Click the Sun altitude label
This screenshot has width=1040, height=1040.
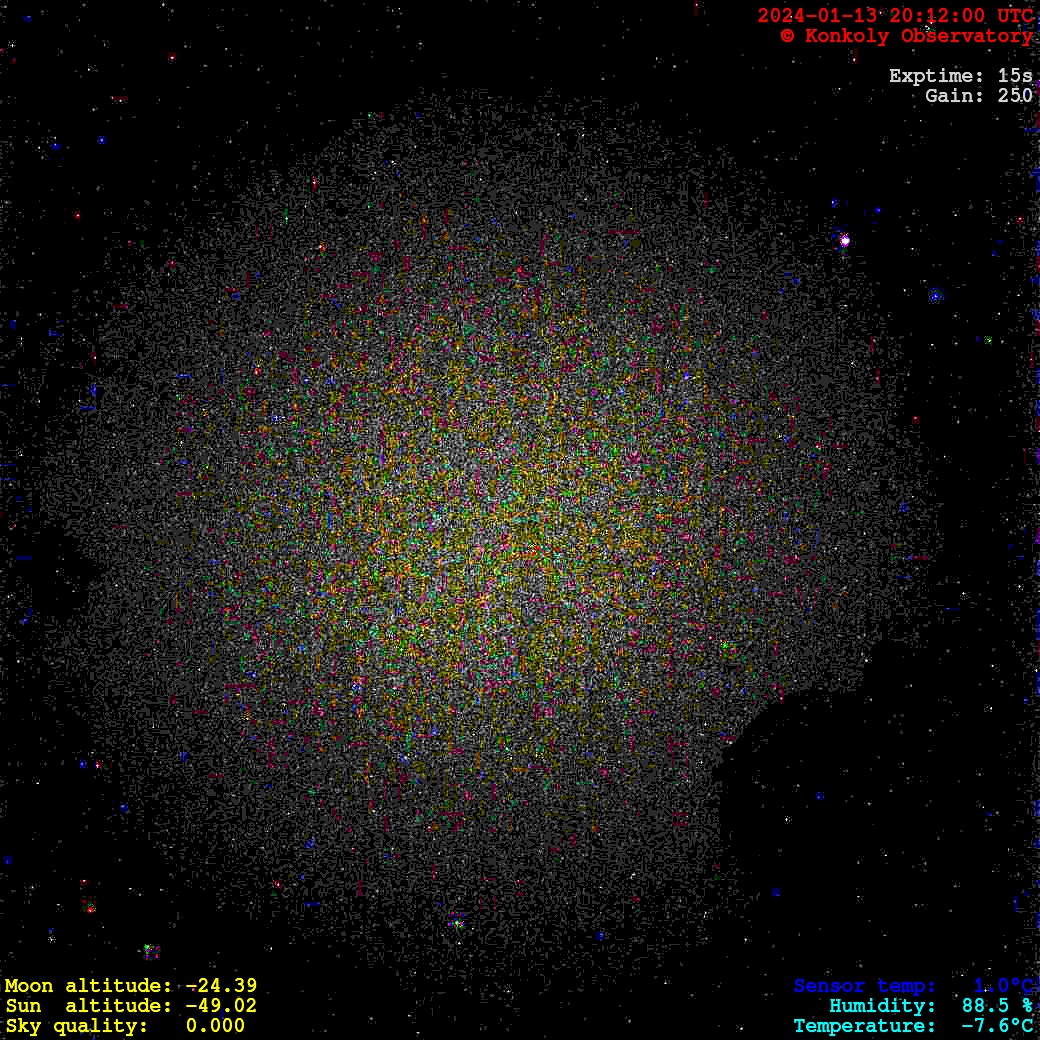88,1006
